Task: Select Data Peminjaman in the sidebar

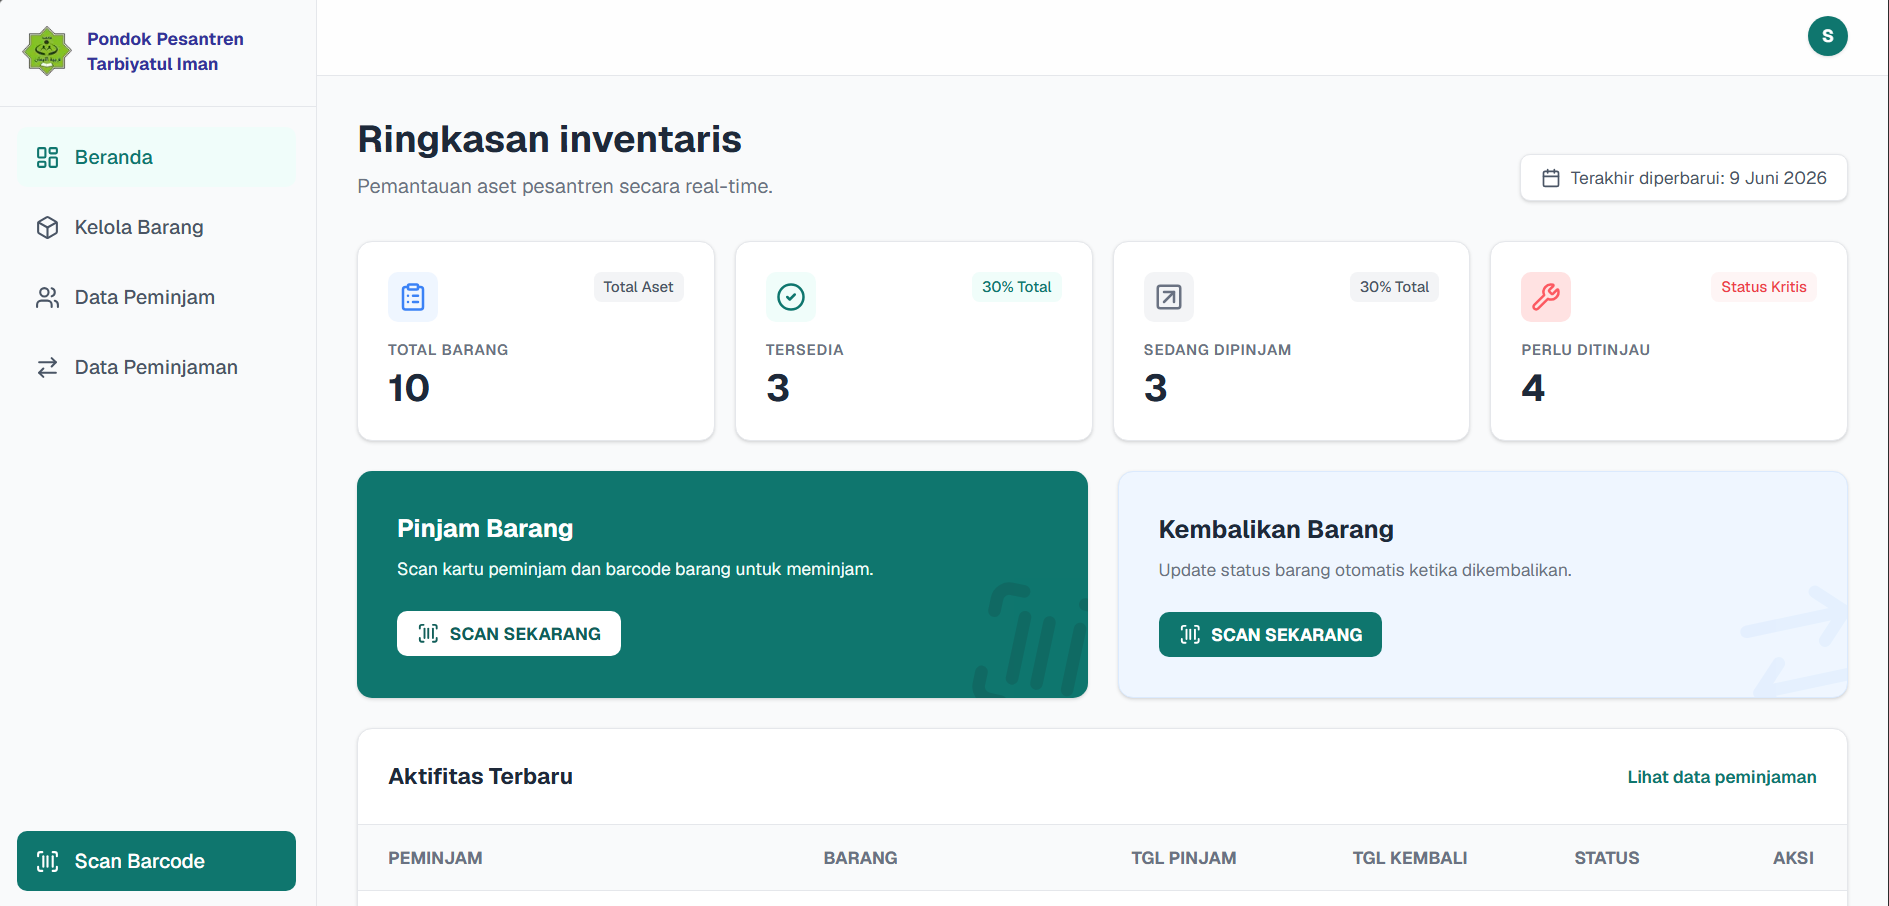Action: [156, 367]
